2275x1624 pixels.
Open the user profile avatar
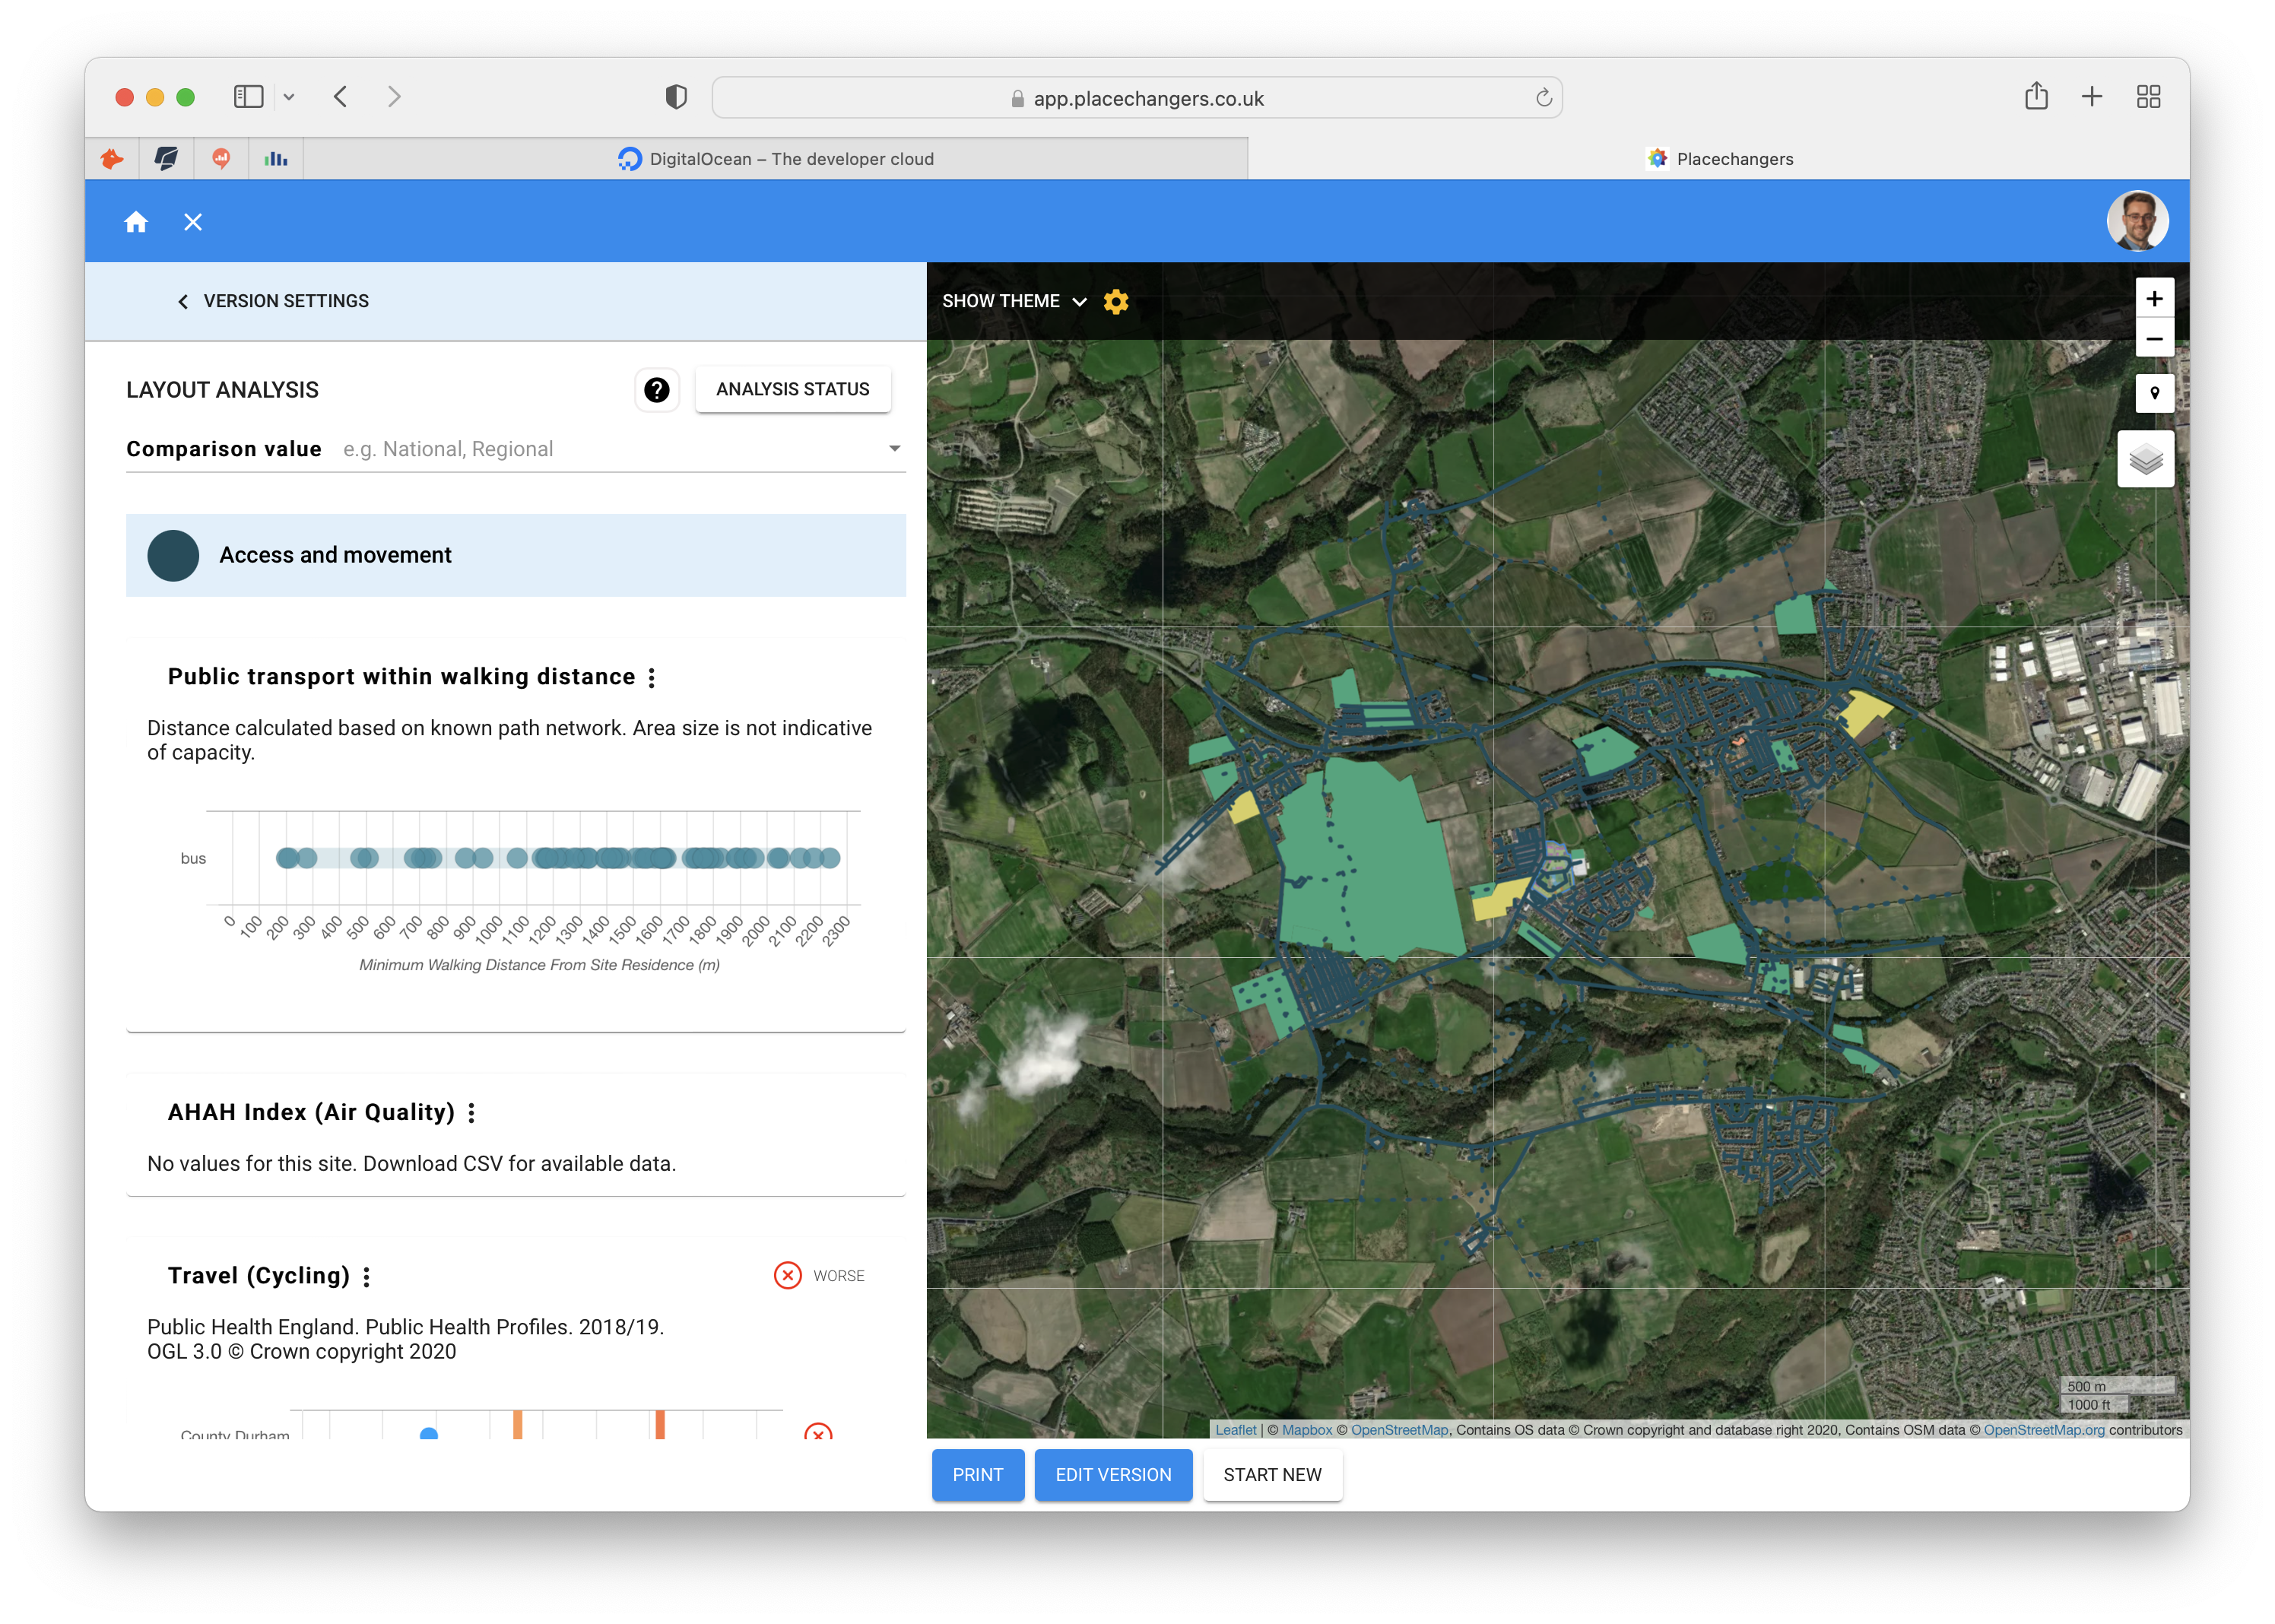click(2137, 221)
